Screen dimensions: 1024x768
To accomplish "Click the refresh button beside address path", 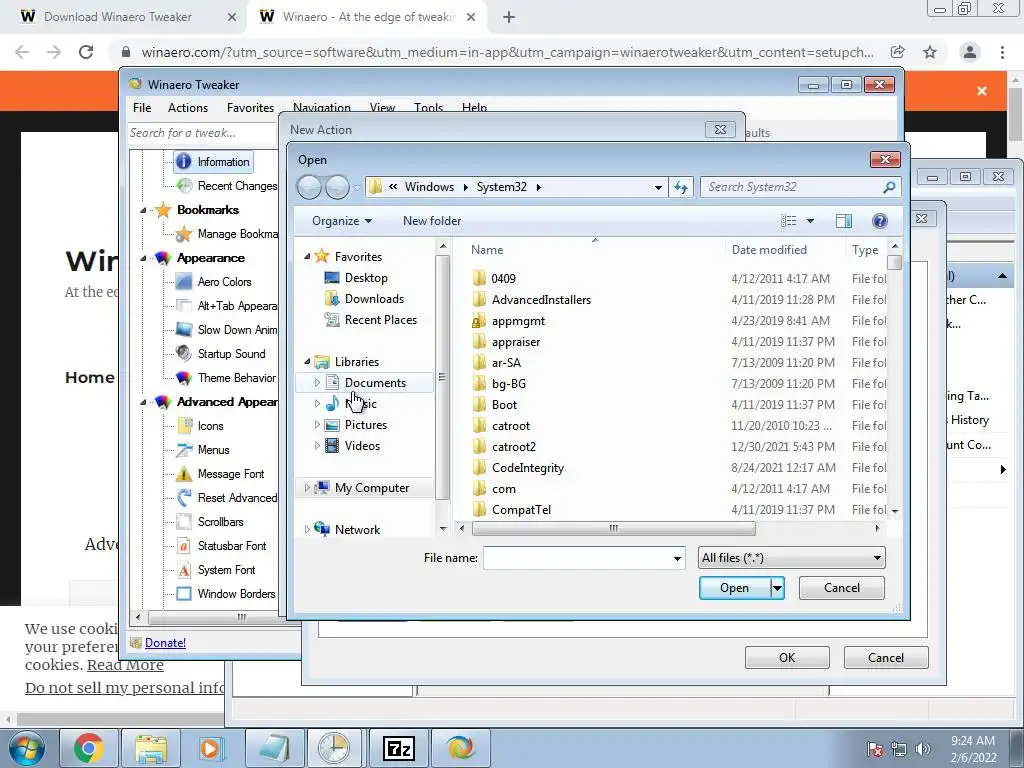I will (681, 187).
